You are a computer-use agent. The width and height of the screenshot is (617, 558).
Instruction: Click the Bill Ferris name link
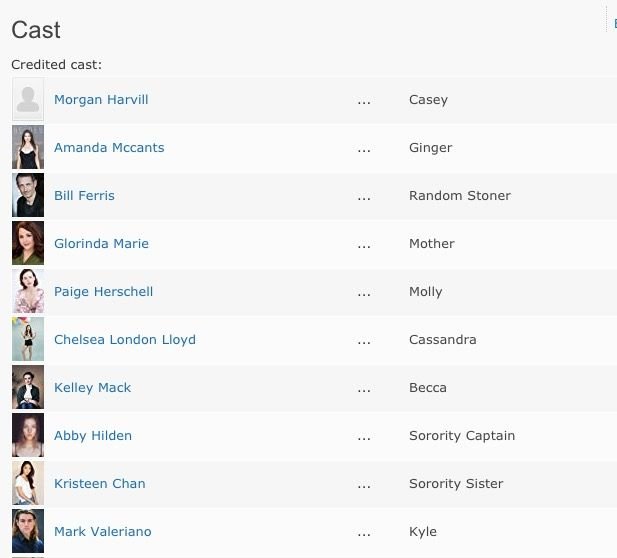coord(84,196)
